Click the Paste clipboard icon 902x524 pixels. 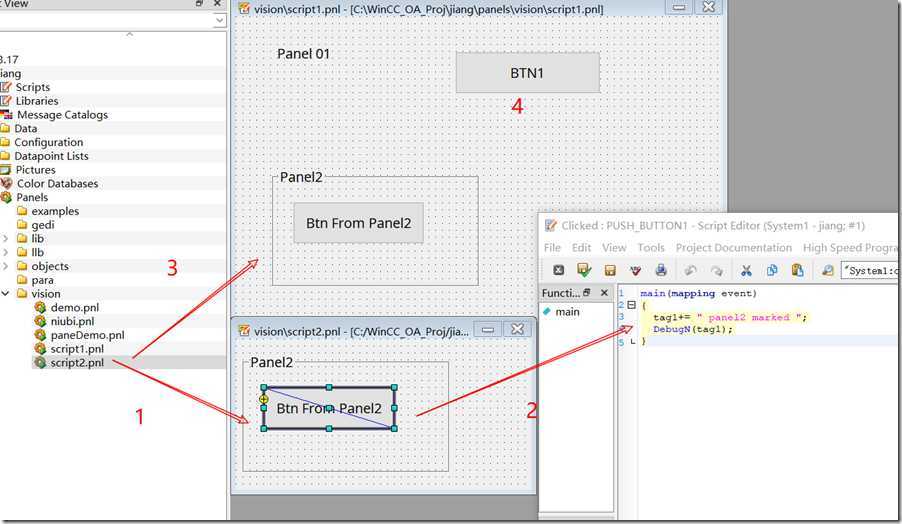(x=797, y=270)
